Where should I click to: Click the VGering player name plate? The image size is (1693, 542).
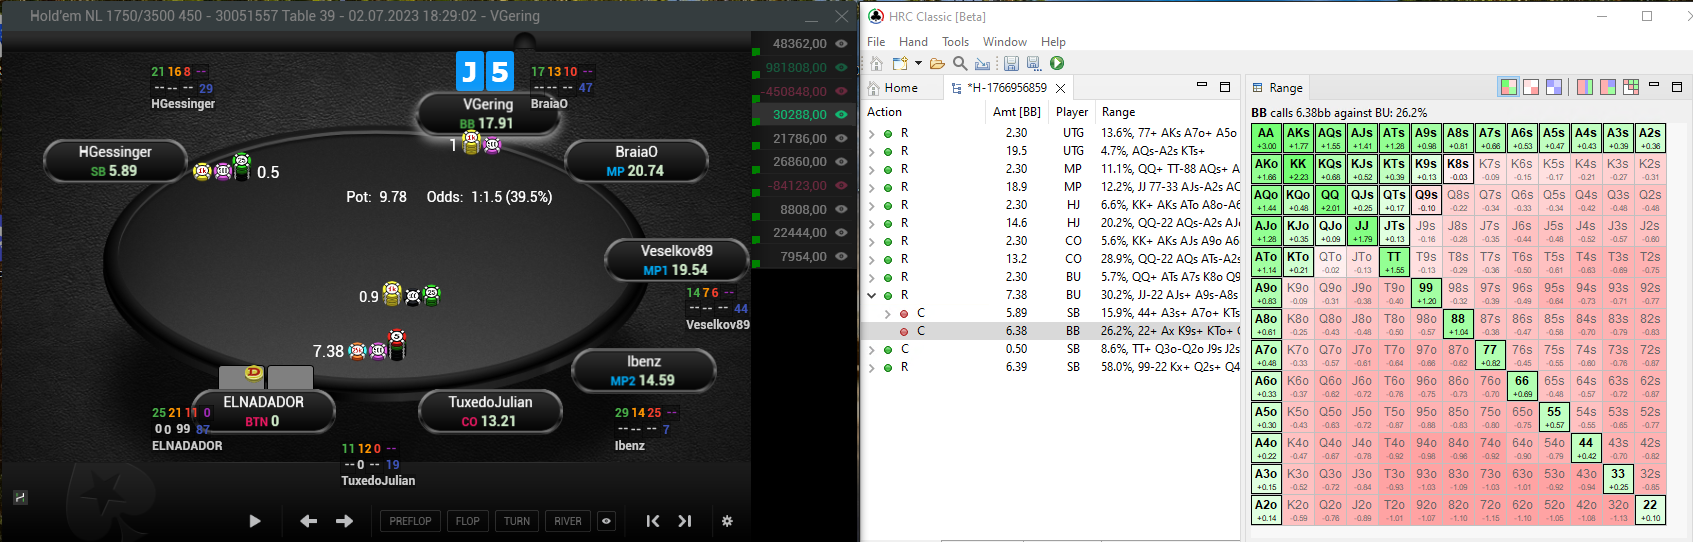coord(487,113)
